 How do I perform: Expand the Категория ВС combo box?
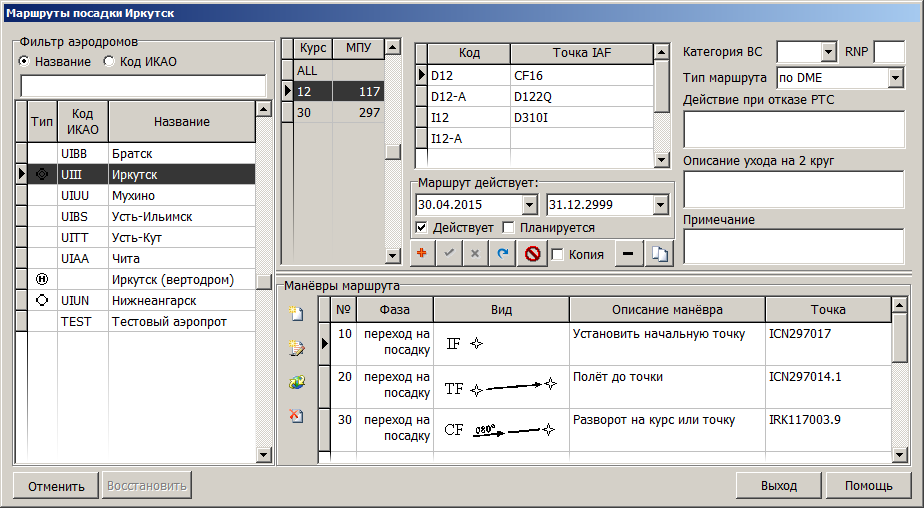828,52
